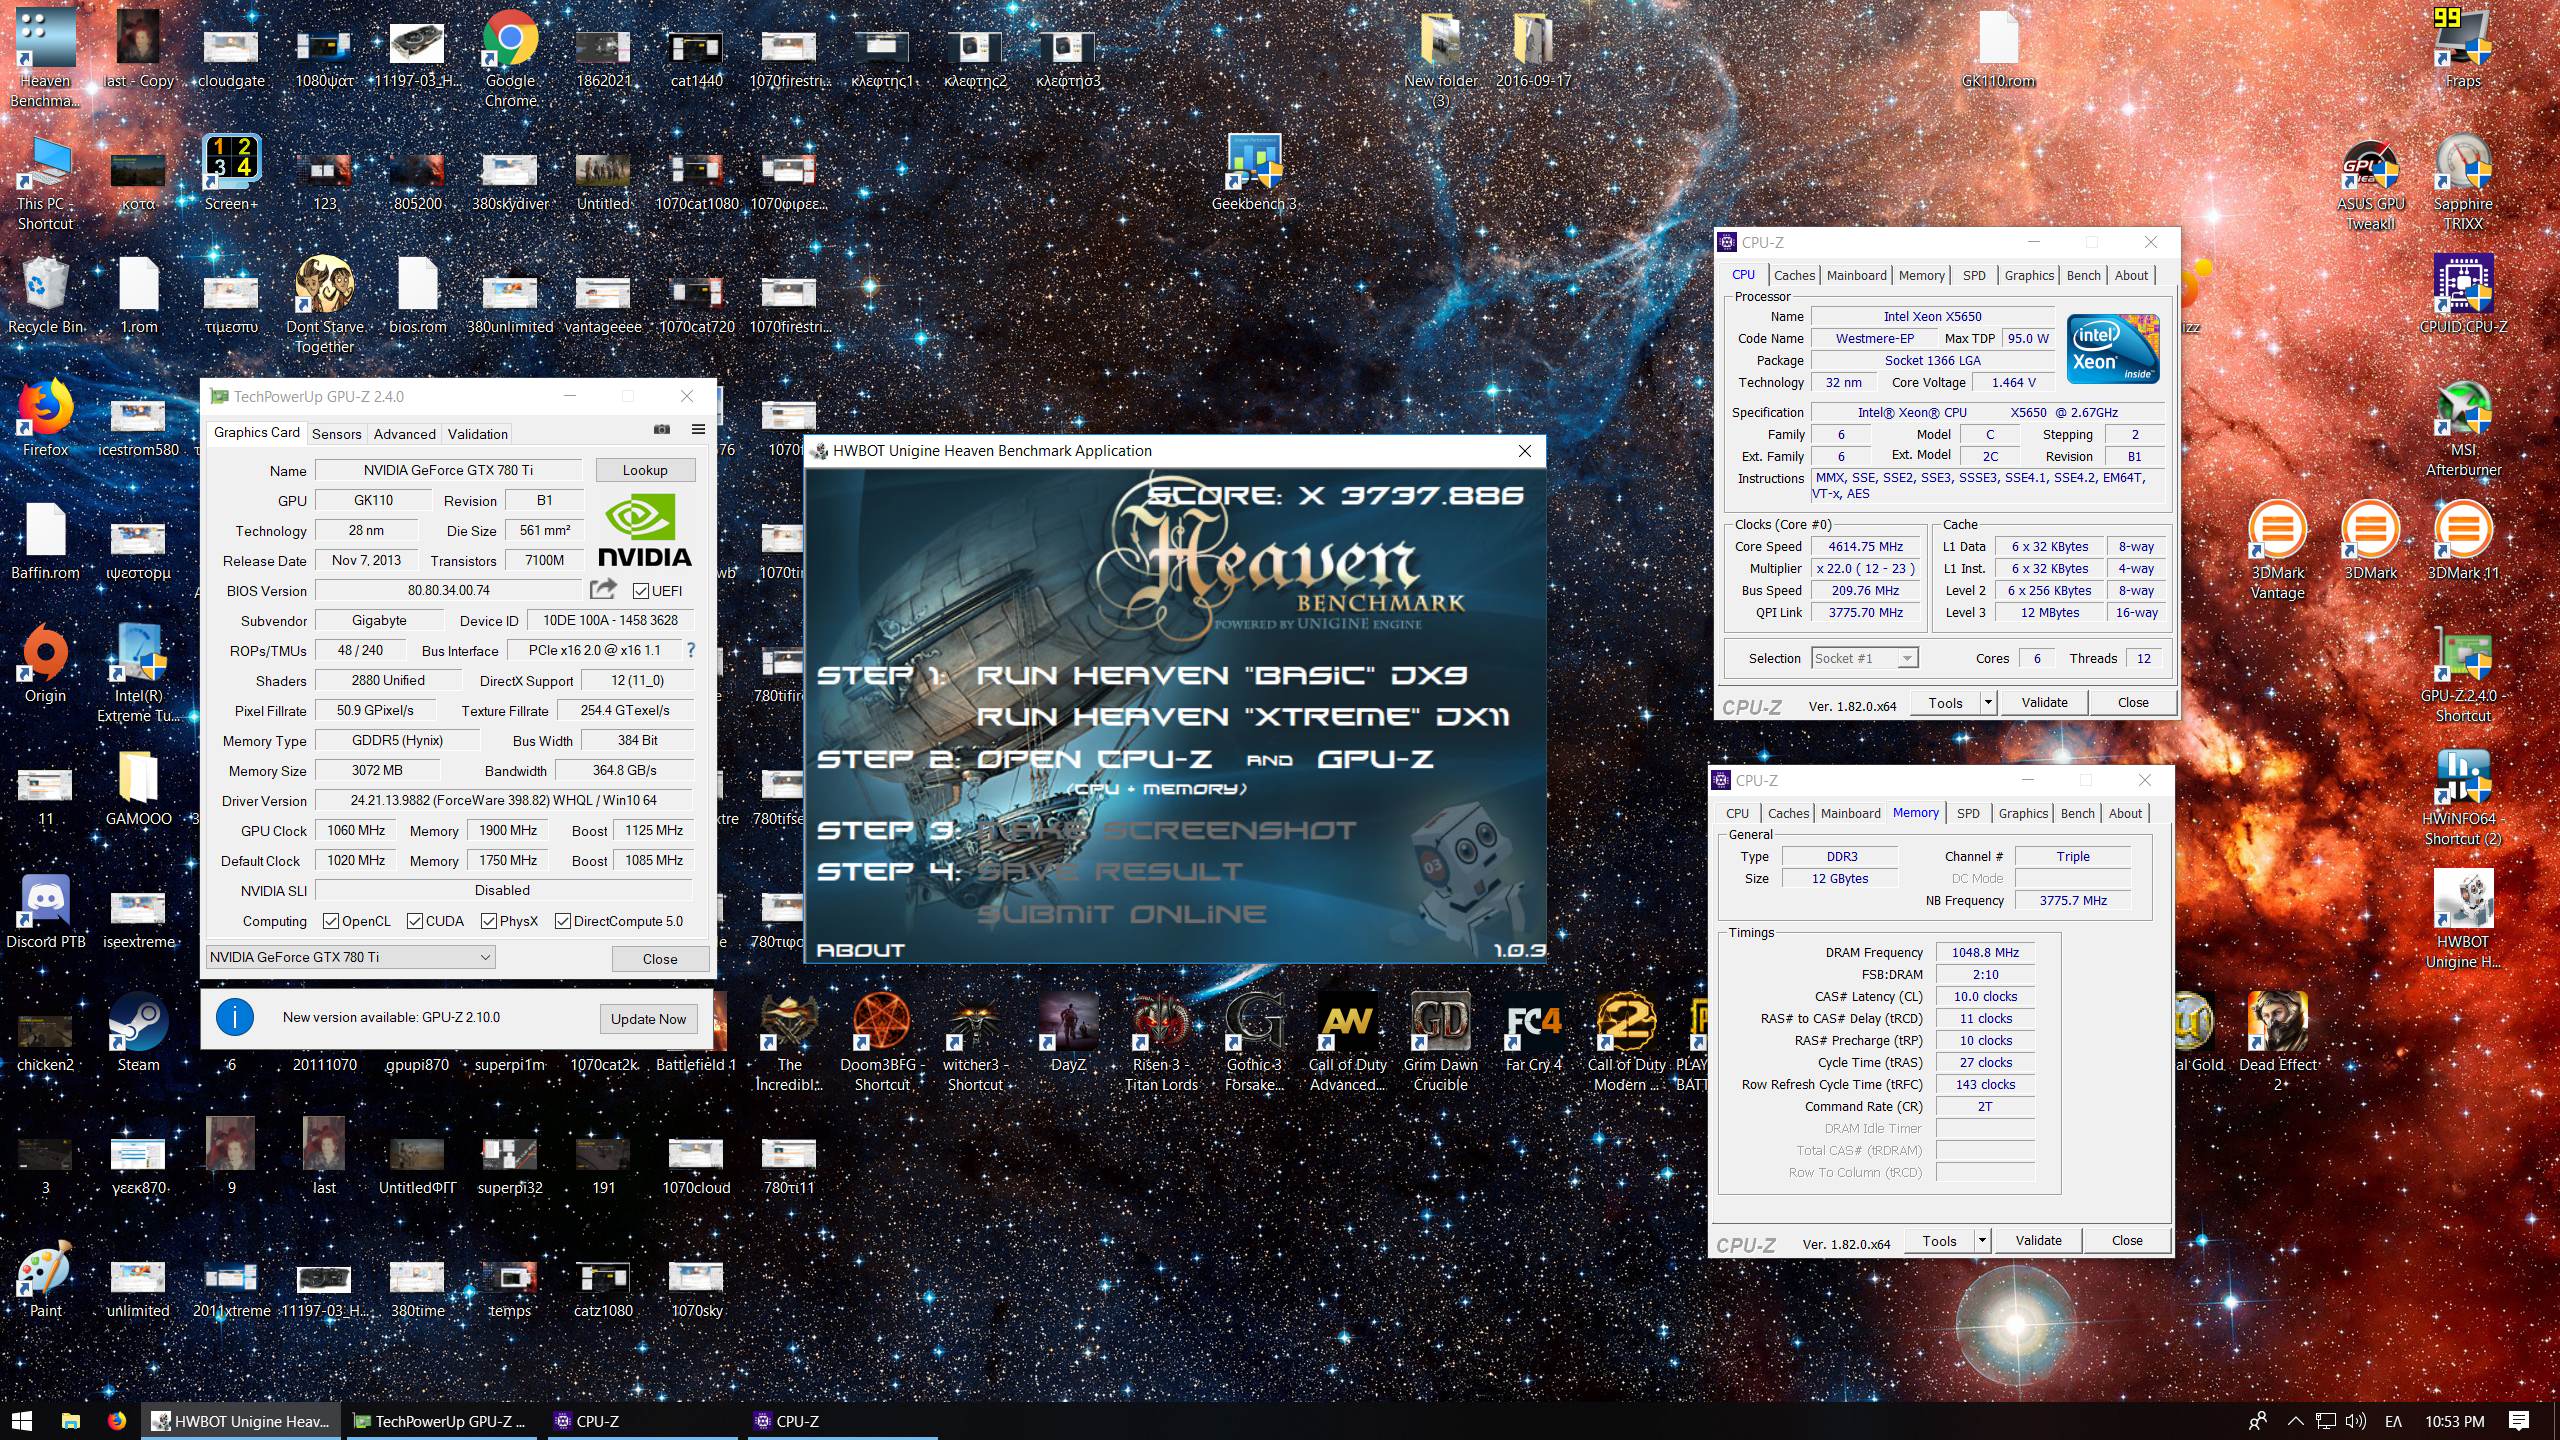This screenshot has height=1440, width=2560.
Task: Open Bench tab in the CPU-Z CPU window
Action: tap(2083, 275)
